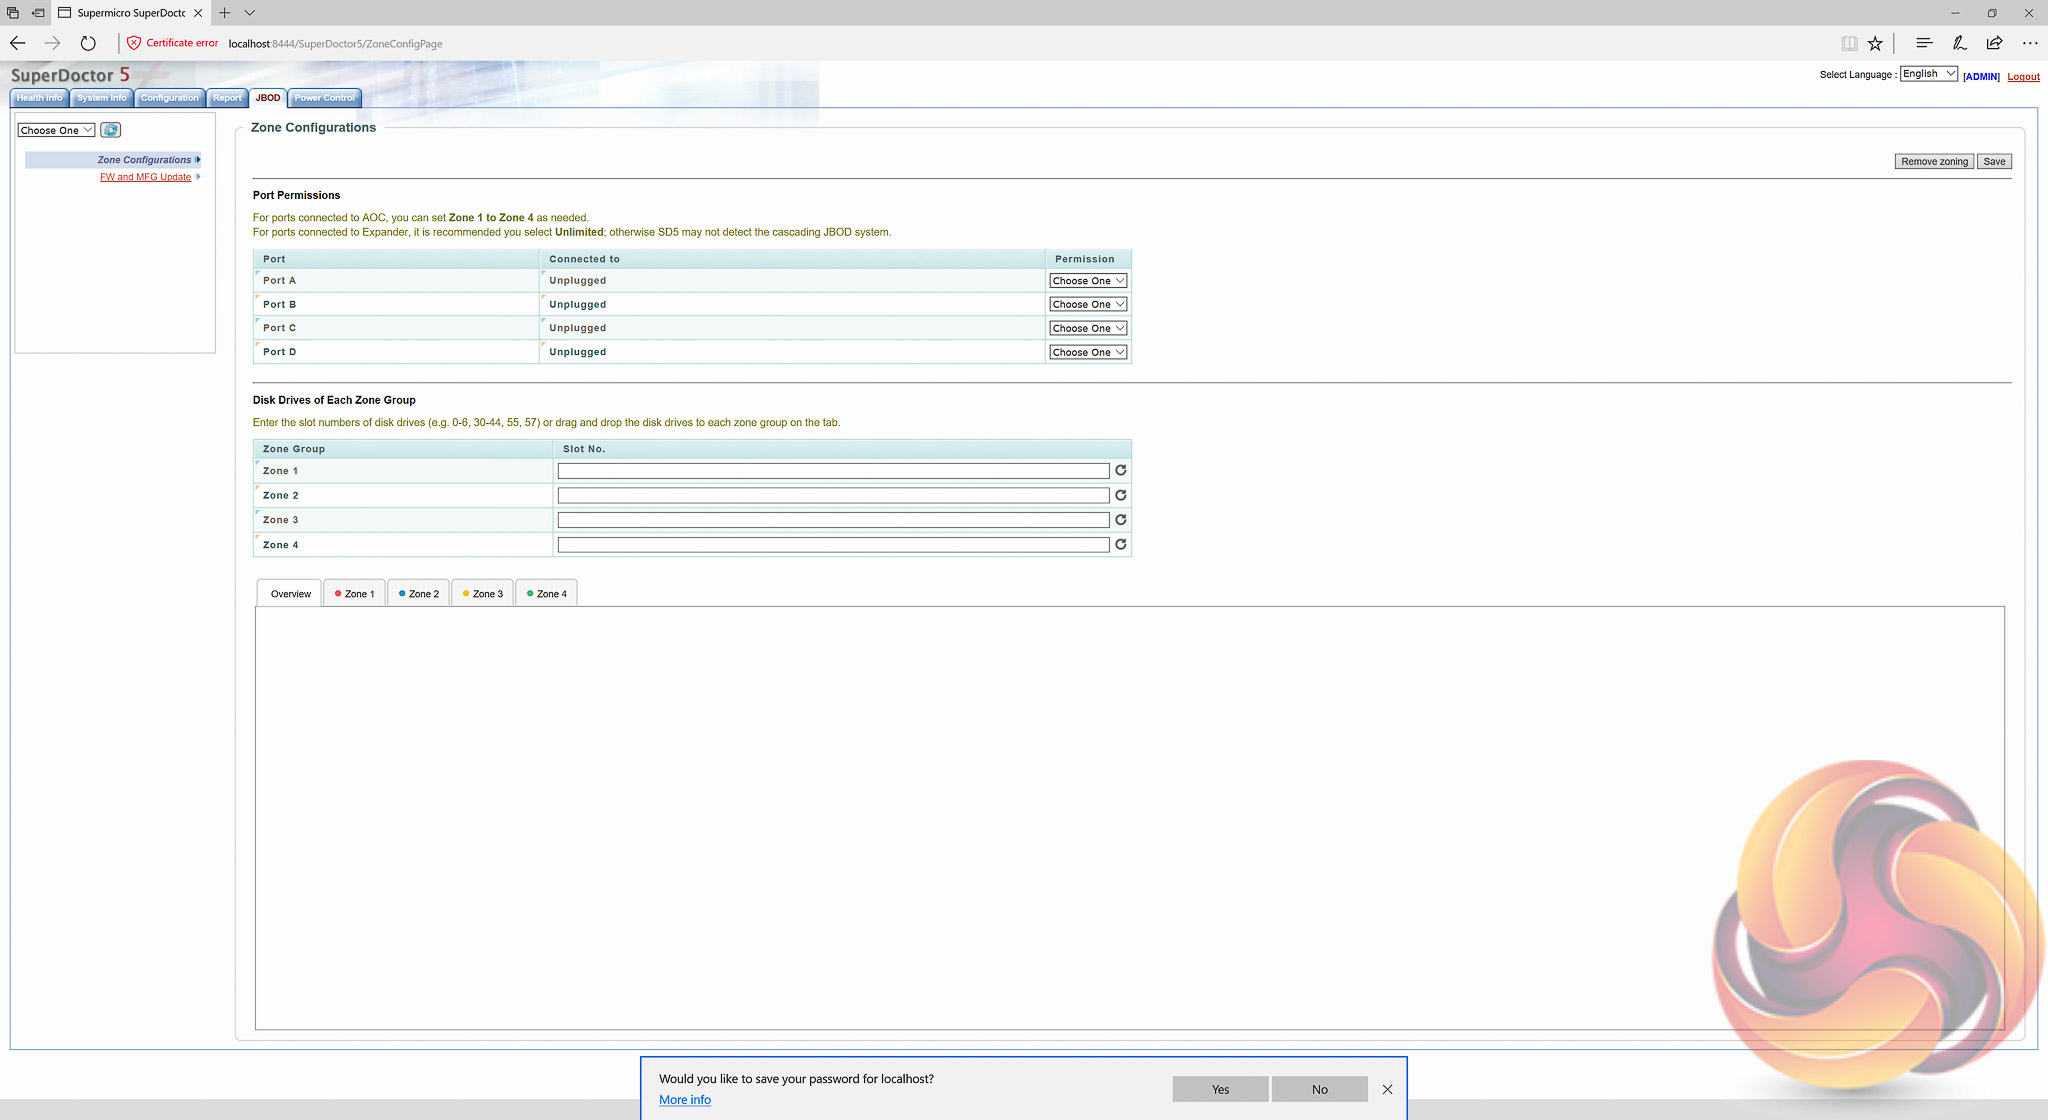
Task: Click the Certificate error shield icon
Action: click(134, 43)
